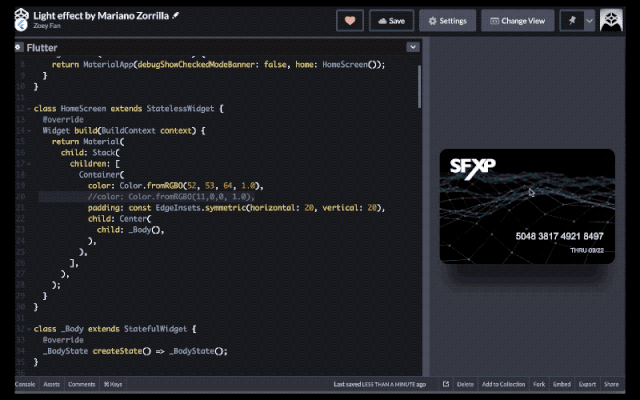The width and height of the screenshot is (640, 400).
Task: Click the Change View button
Action: (518, 20)
